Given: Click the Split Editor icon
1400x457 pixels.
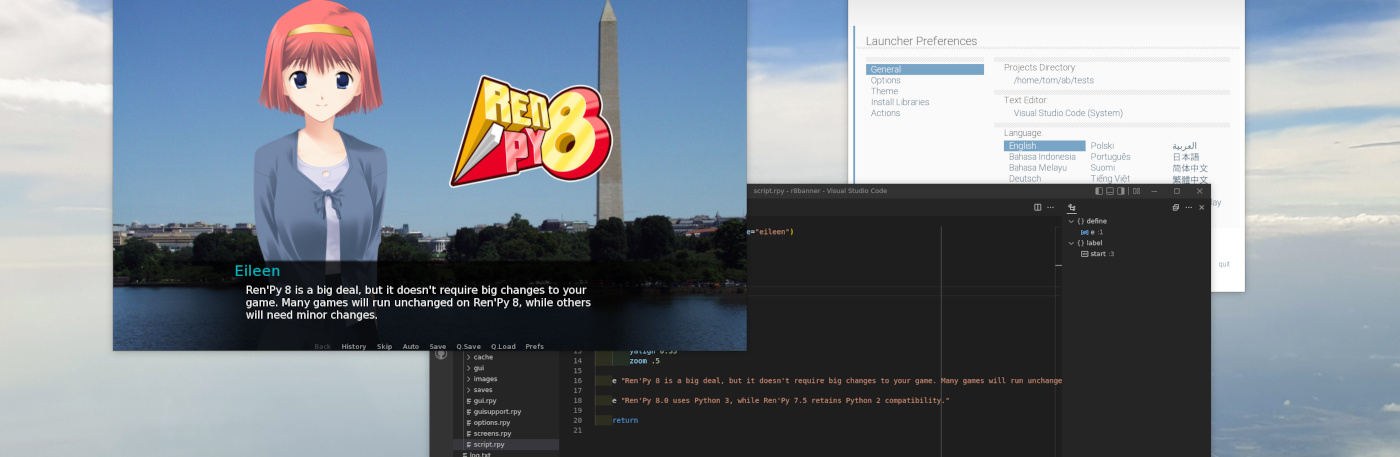Looking at the screenshot, I should [x=1037, y=208].
